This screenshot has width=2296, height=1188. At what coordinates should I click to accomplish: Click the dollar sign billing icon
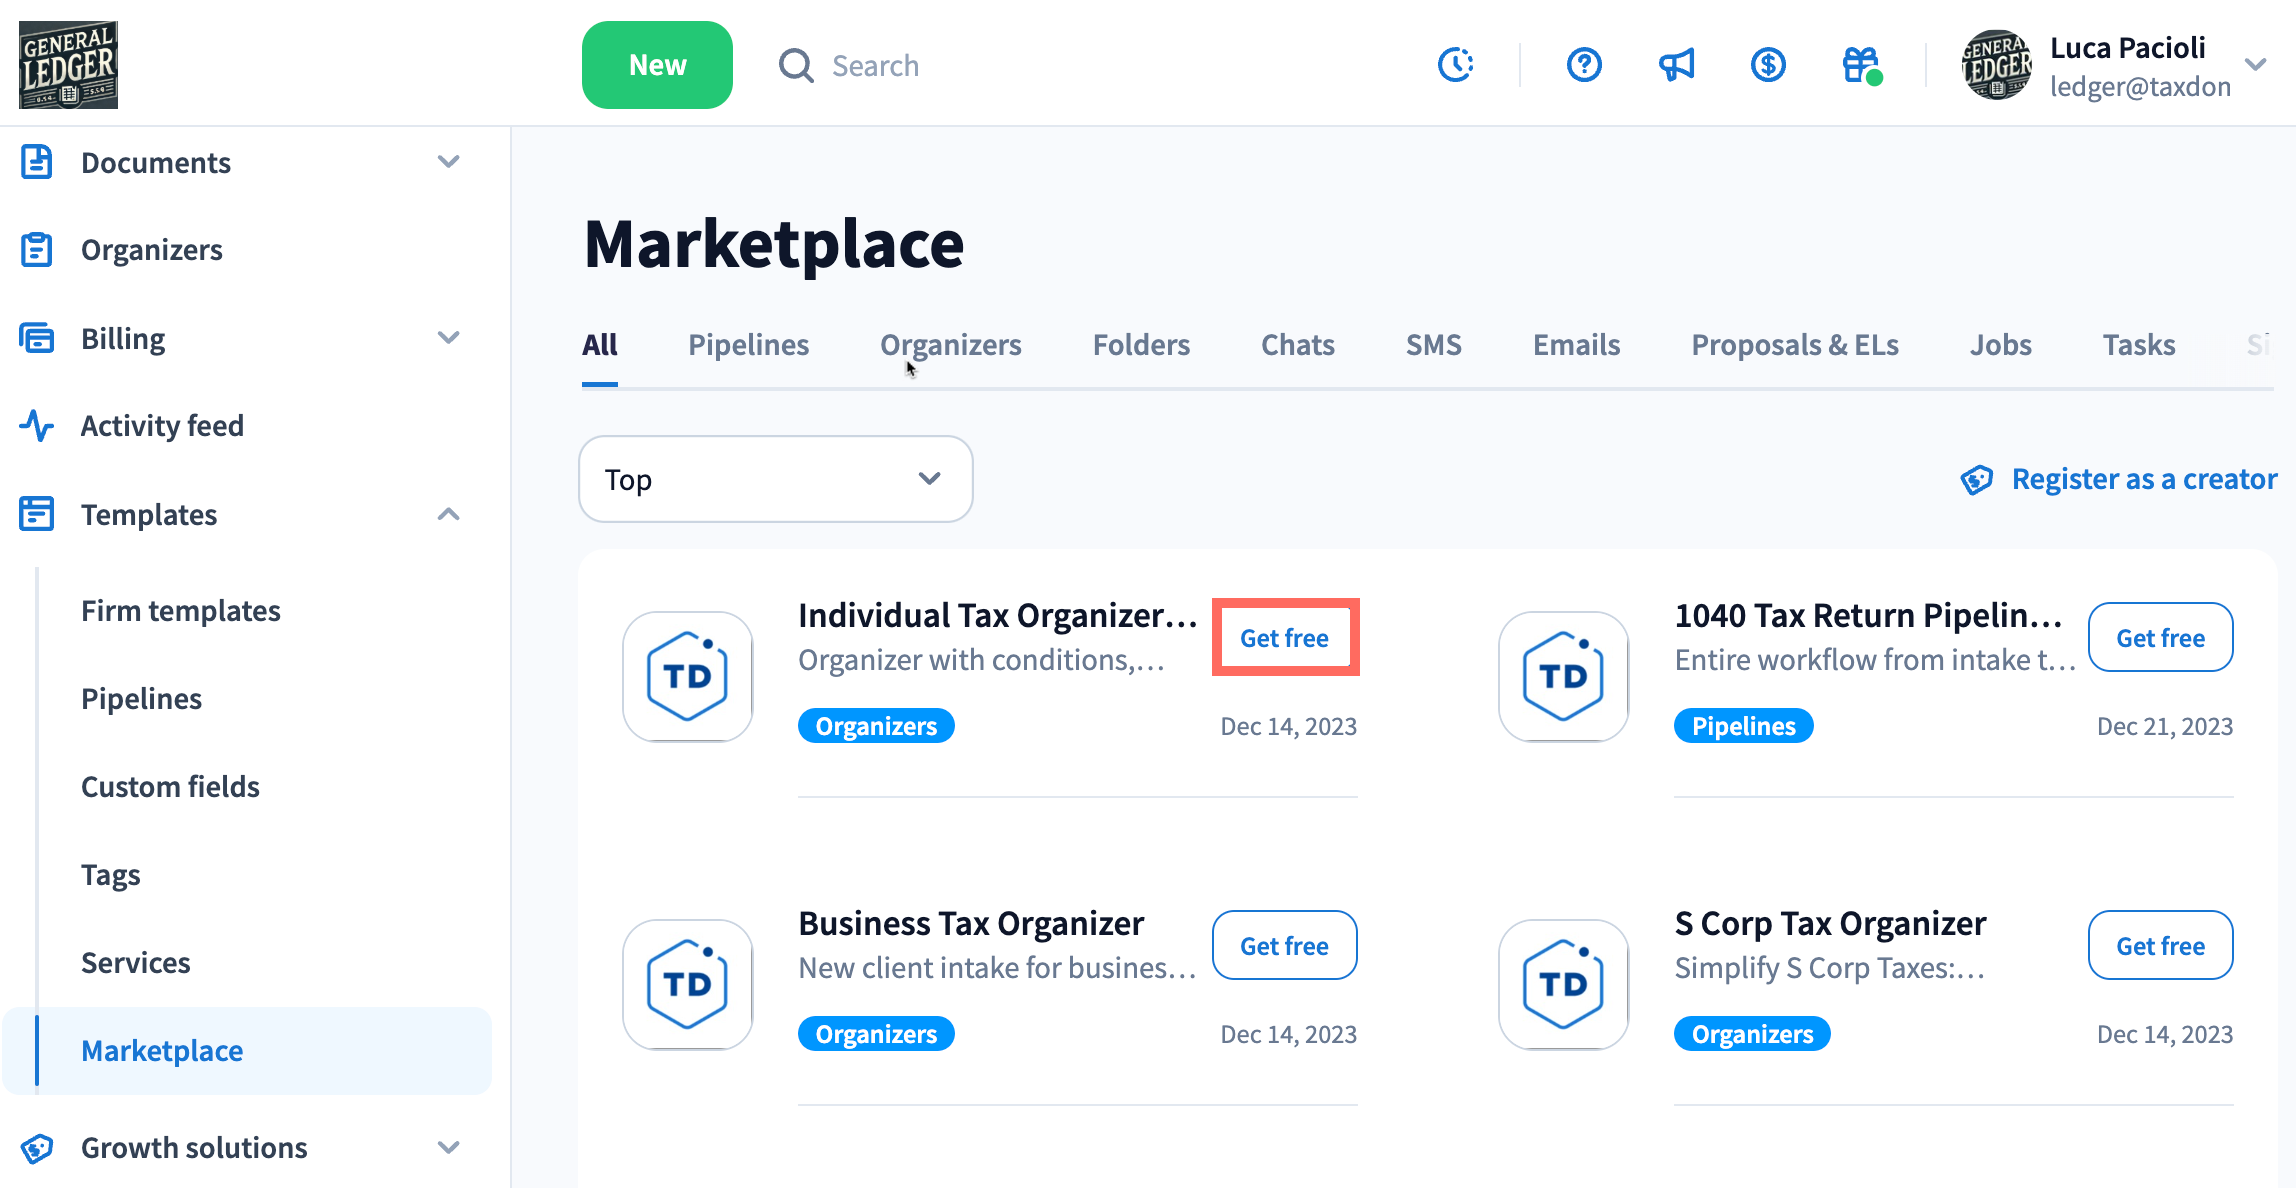1768,65
